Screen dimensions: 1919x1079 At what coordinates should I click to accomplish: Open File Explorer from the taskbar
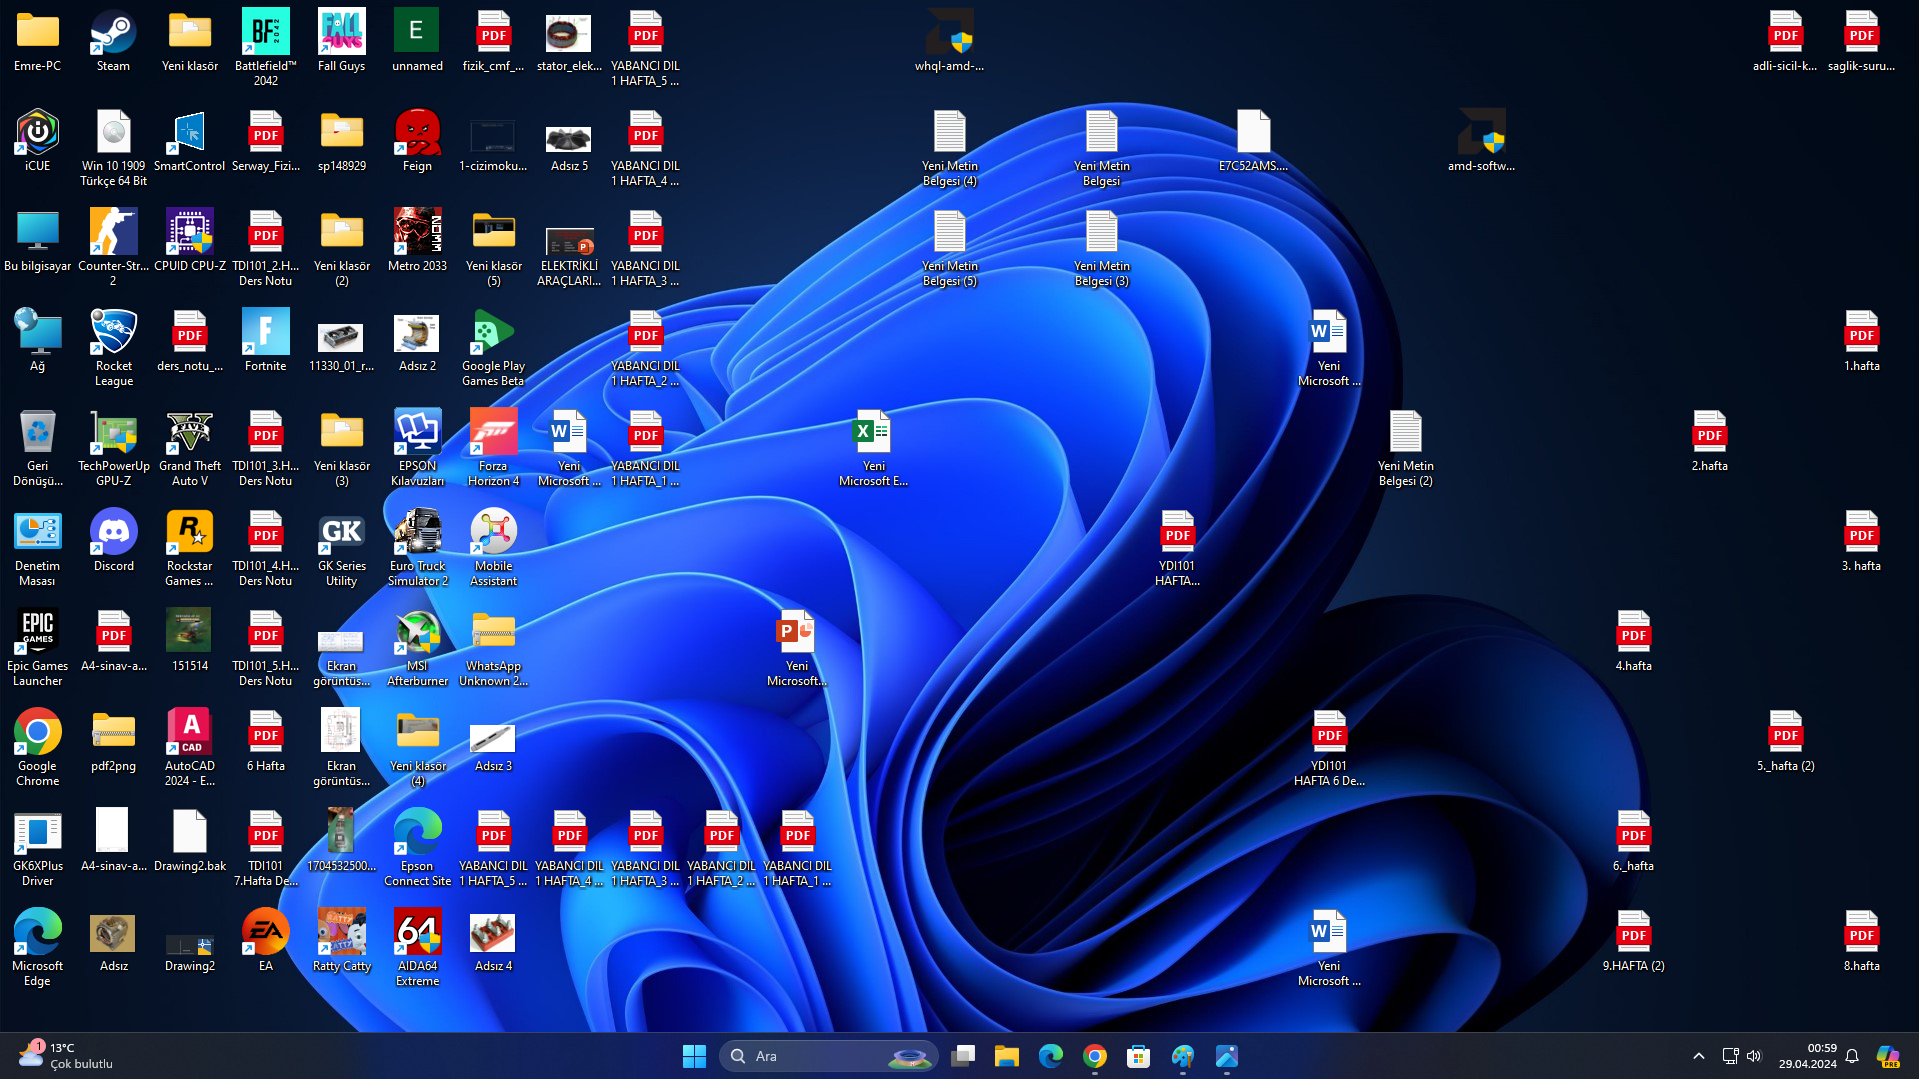pyautogui.click(x=1006, y=1056)
